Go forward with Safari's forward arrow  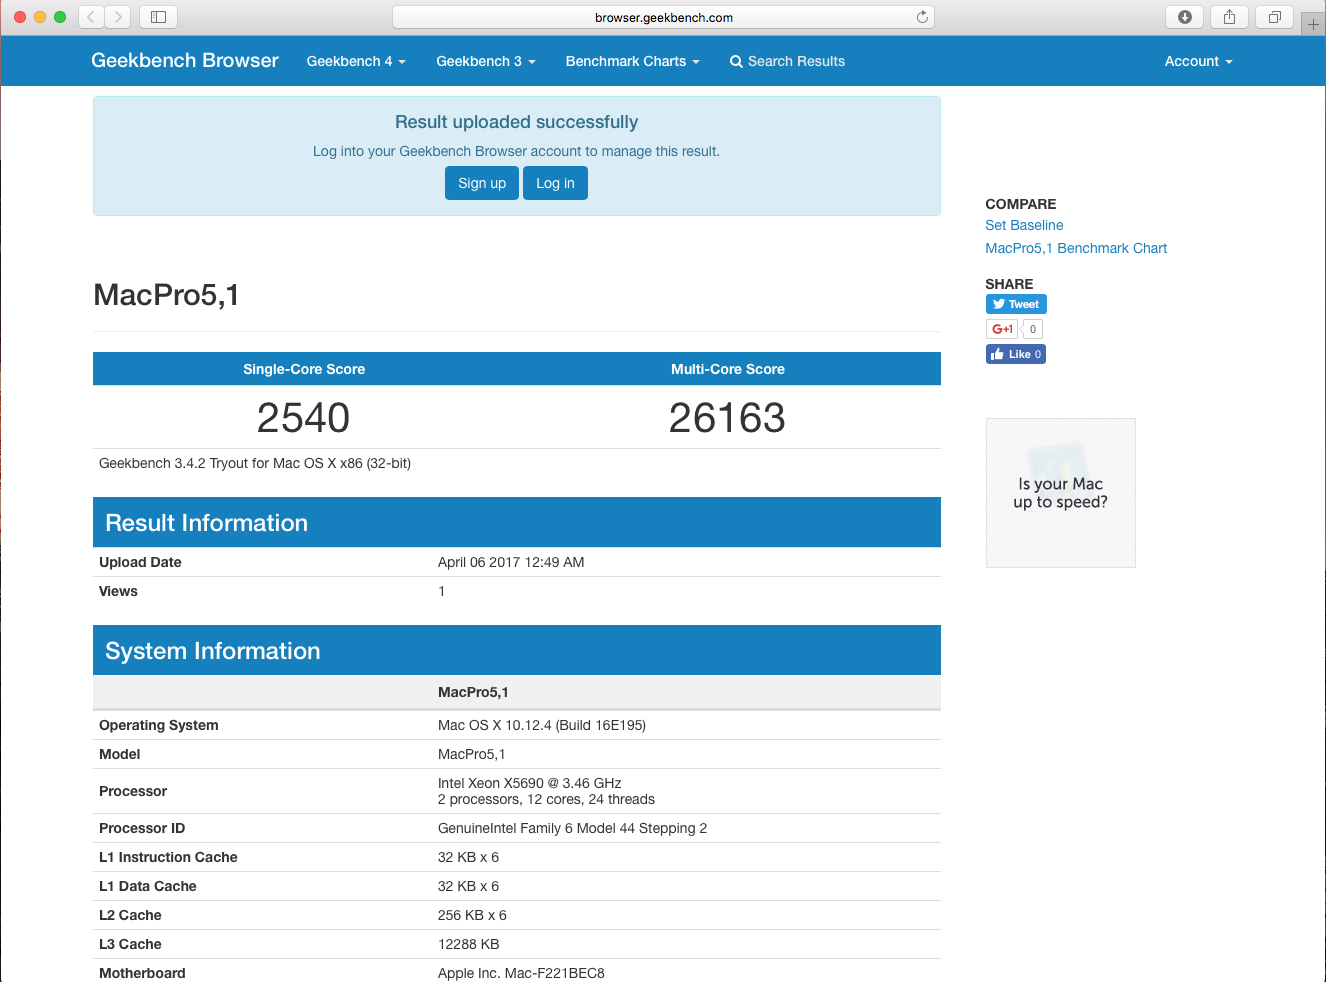(118, 17)
